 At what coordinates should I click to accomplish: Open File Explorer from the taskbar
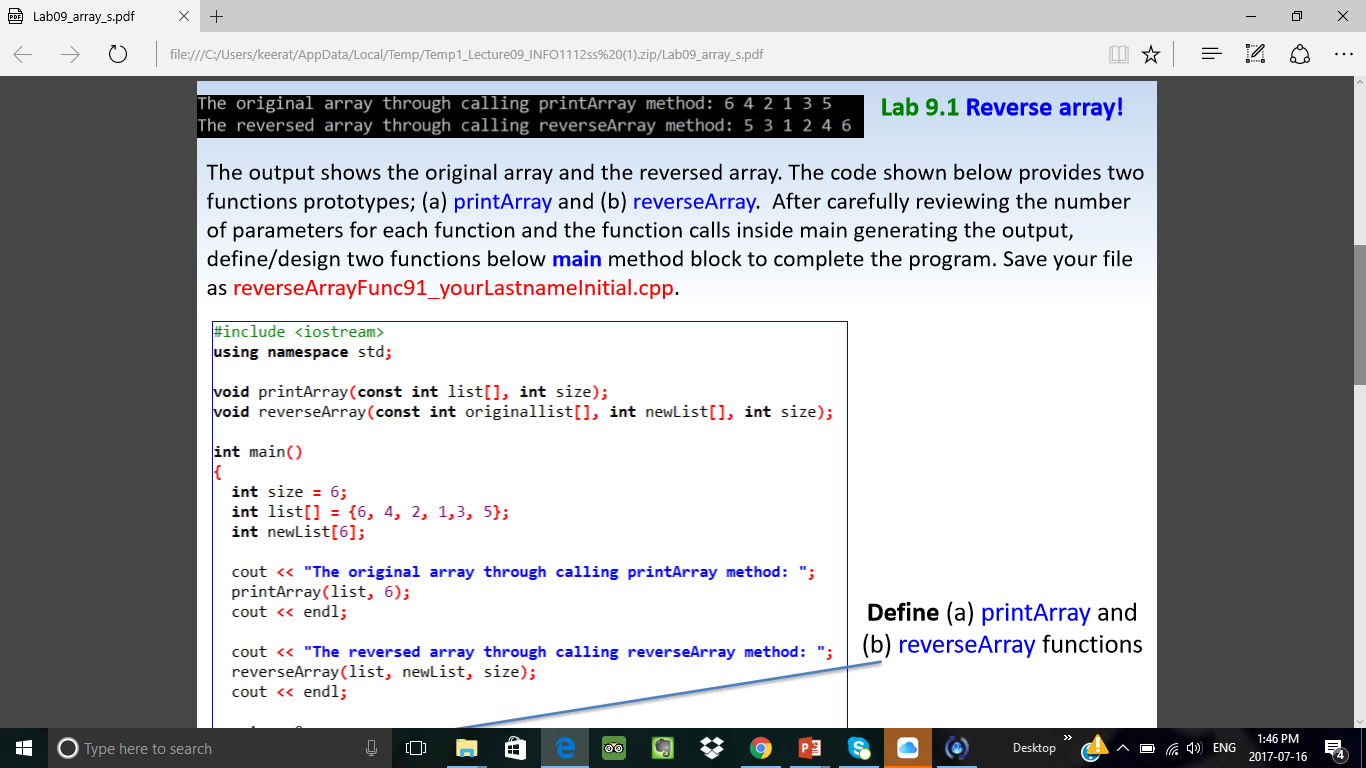[x=467, y=748]
